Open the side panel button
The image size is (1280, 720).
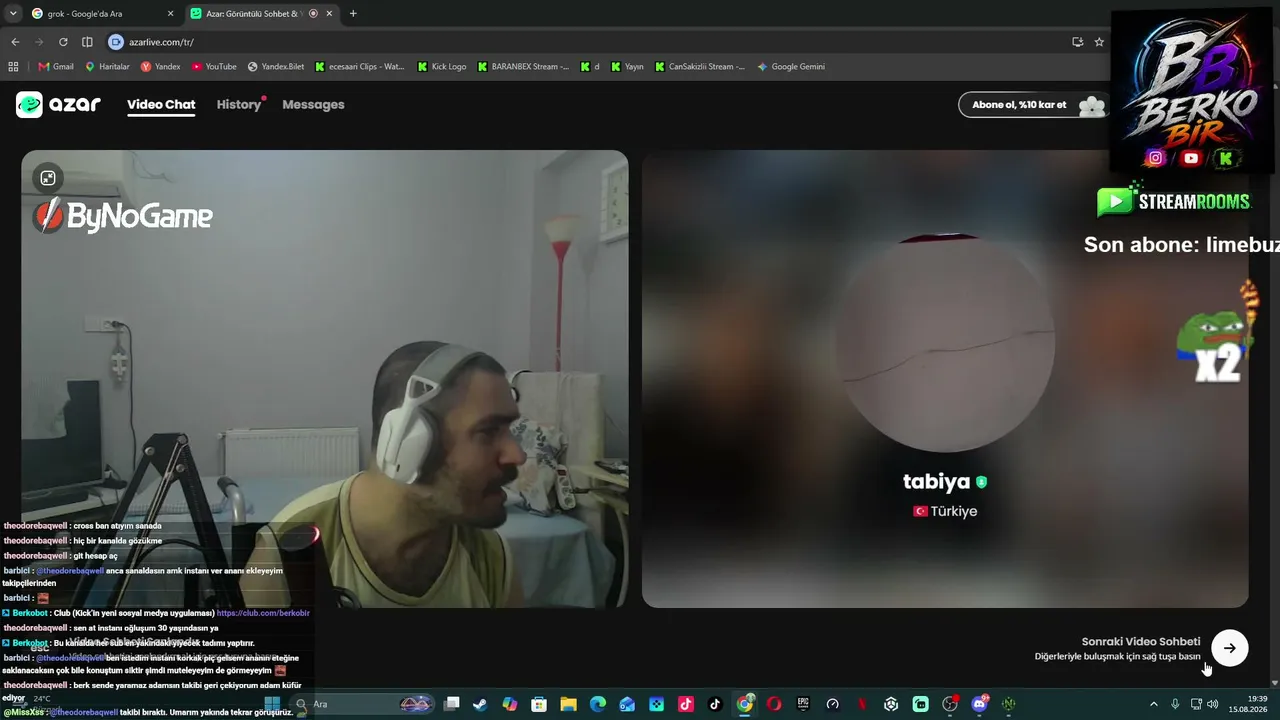pos(87,42)
